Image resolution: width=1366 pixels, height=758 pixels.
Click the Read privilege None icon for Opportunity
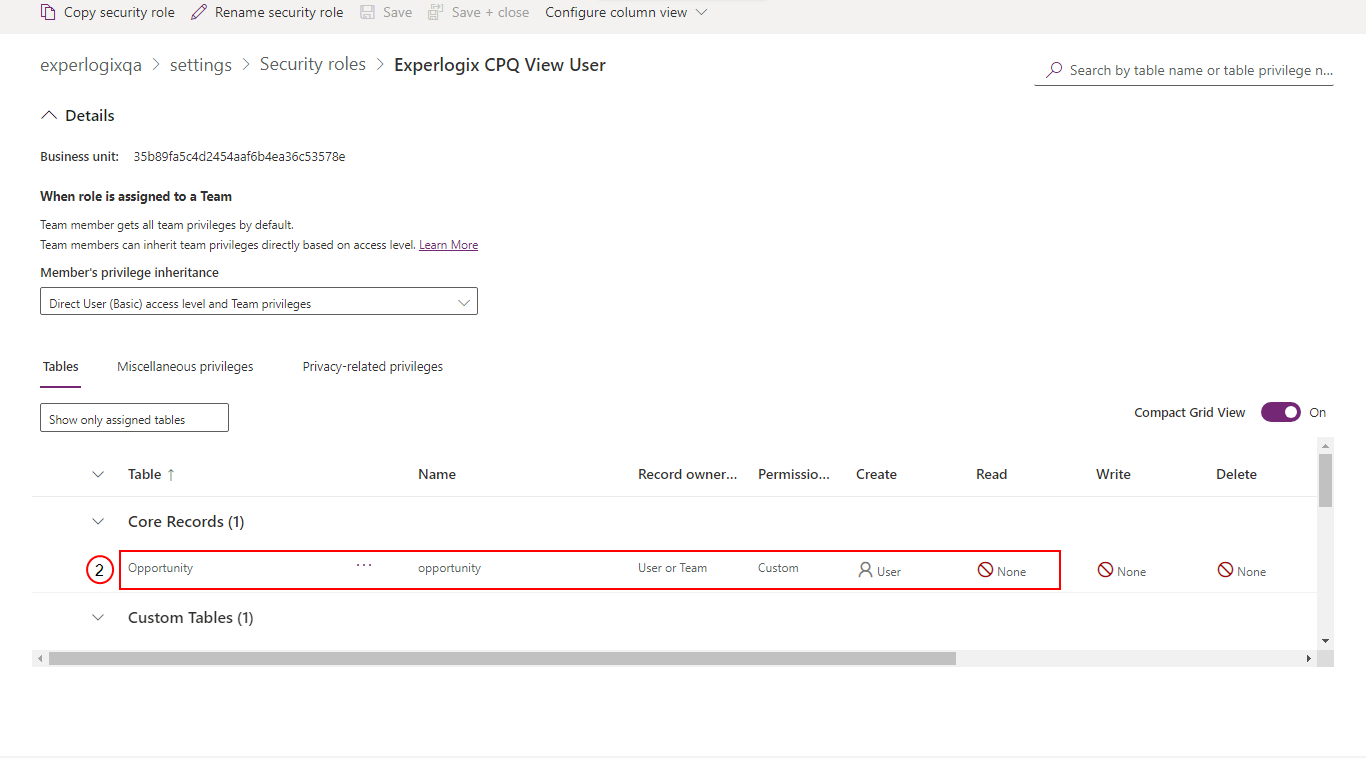point(985,570)
